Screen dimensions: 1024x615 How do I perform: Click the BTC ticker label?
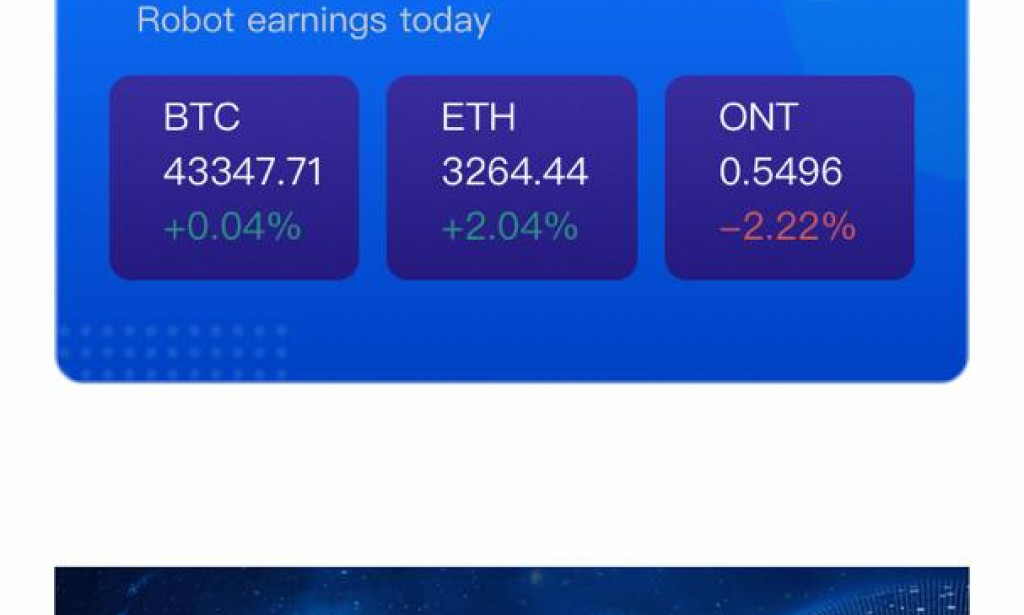(x=199, y=117)
